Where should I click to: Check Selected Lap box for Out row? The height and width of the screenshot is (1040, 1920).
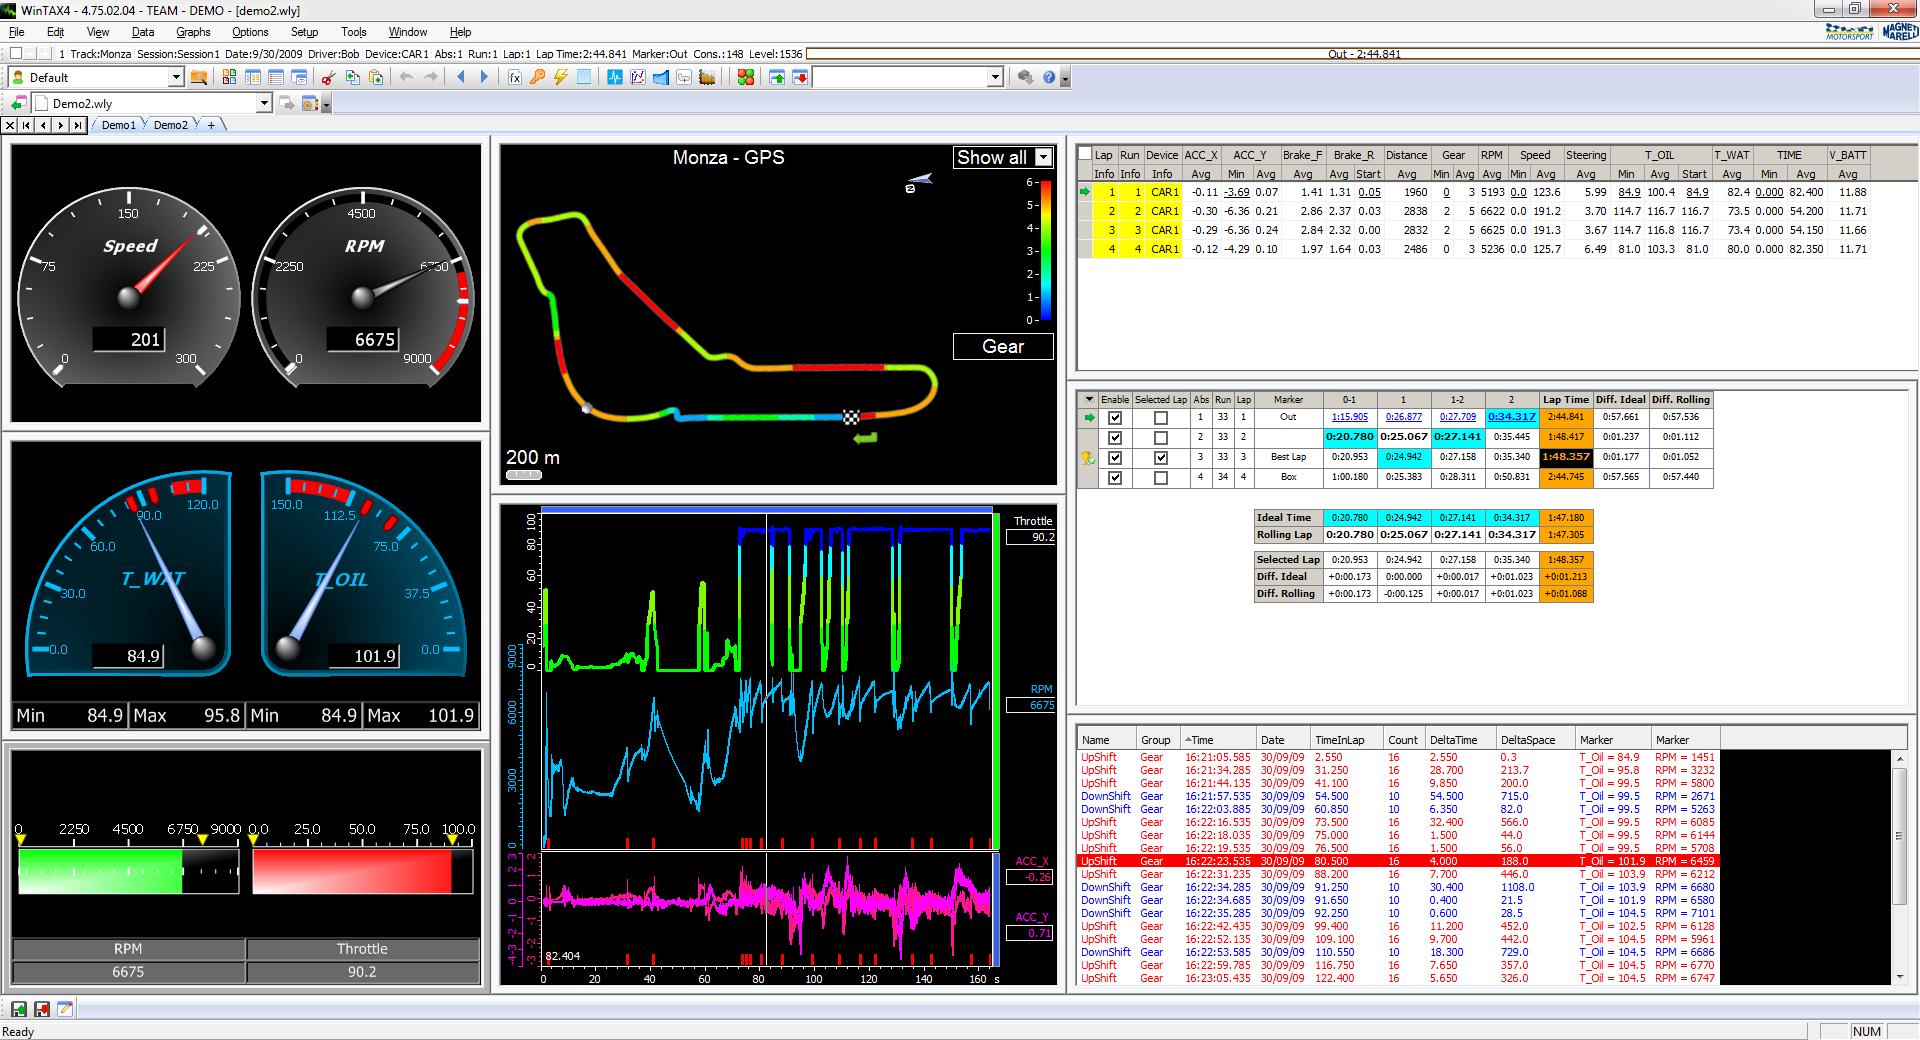[1160, 418]
